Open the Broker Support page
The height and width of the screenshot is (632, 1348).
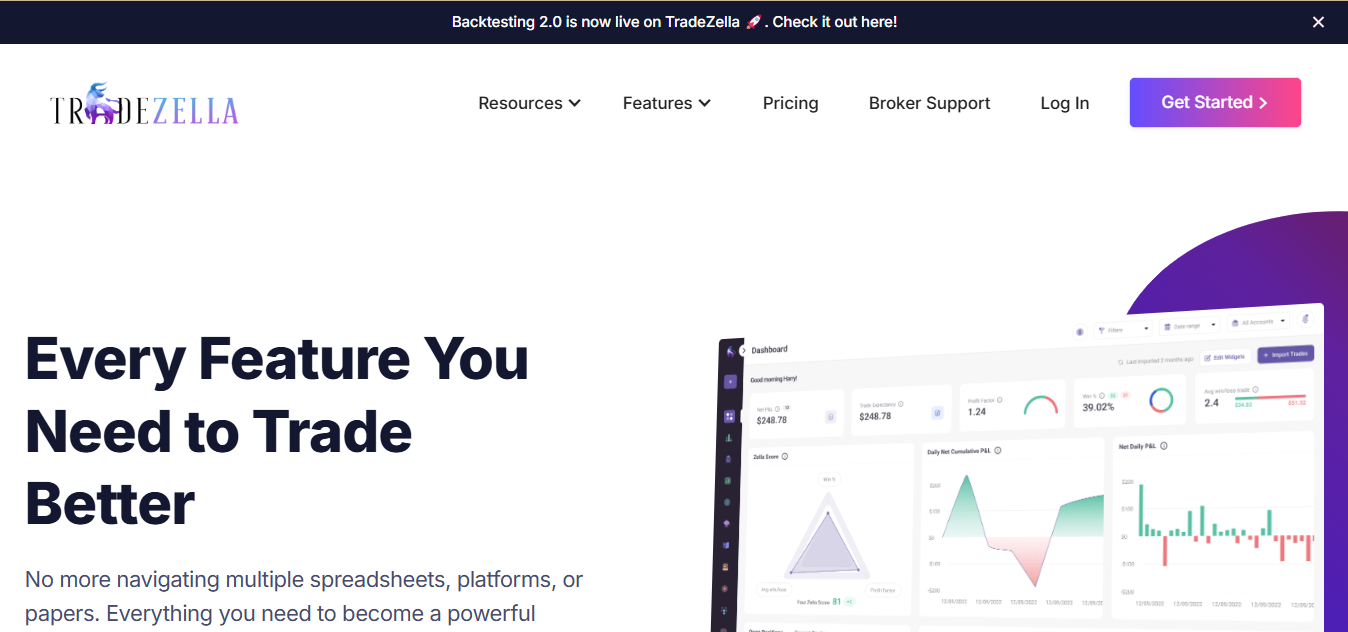[x=929, y=103]
